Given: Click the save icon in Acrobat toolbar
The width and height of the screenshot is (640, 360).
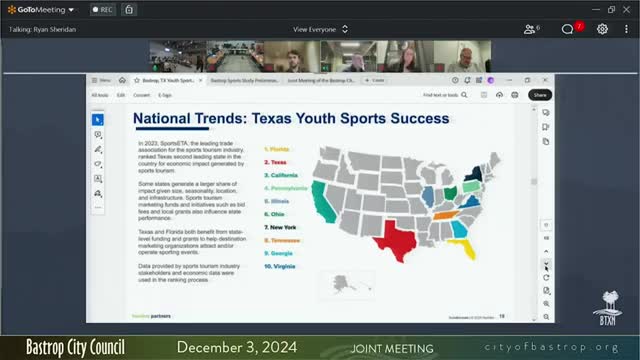Looking at the screenshot, I should coord(484,95).
